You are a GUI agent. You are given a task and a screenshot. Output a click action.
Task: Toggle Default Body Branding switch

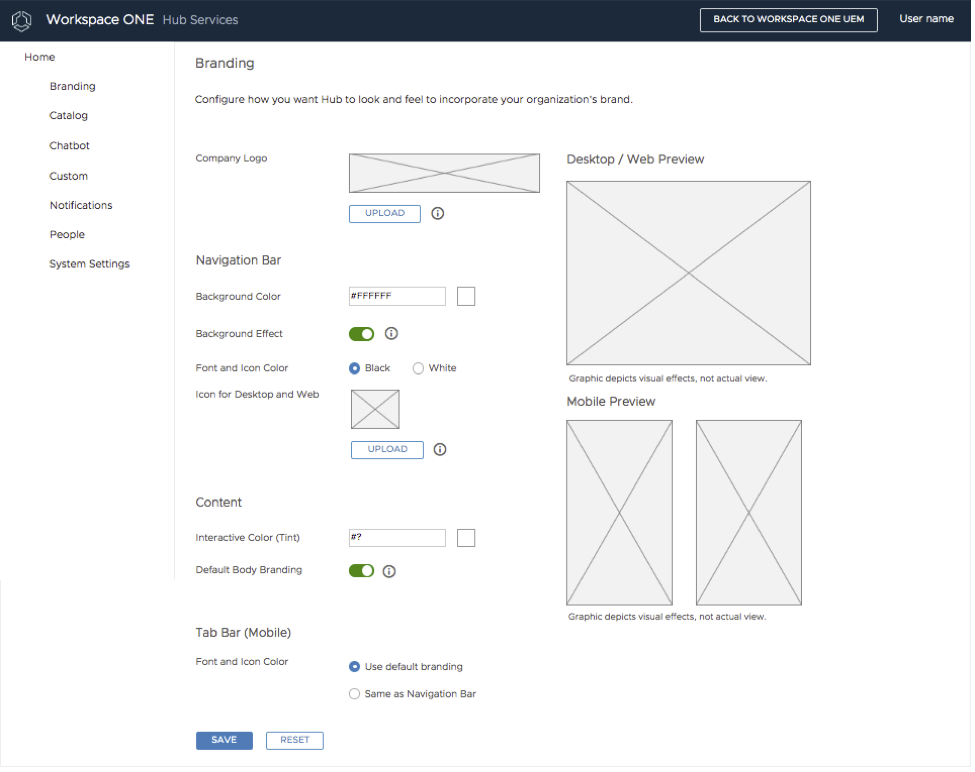[363, 572]
